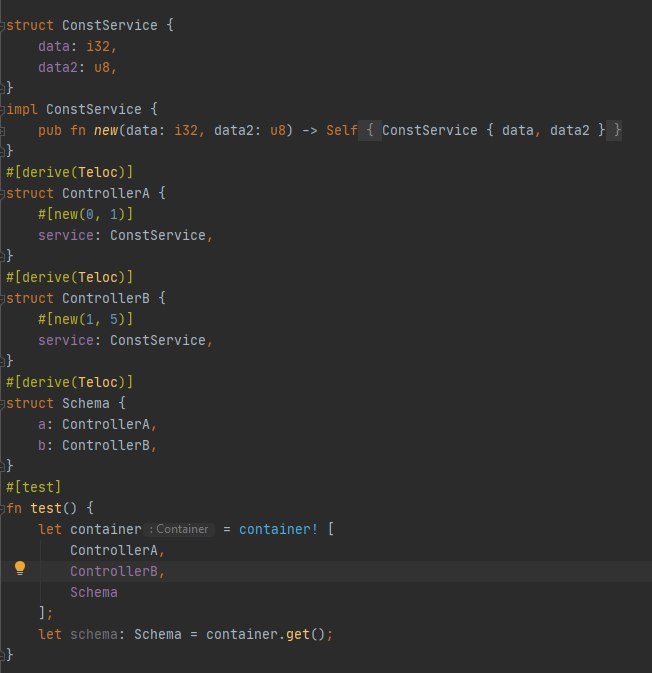Click Schema in the struct Schema declaration
This screenshot has height=673, width=652.
click(85, 403)
